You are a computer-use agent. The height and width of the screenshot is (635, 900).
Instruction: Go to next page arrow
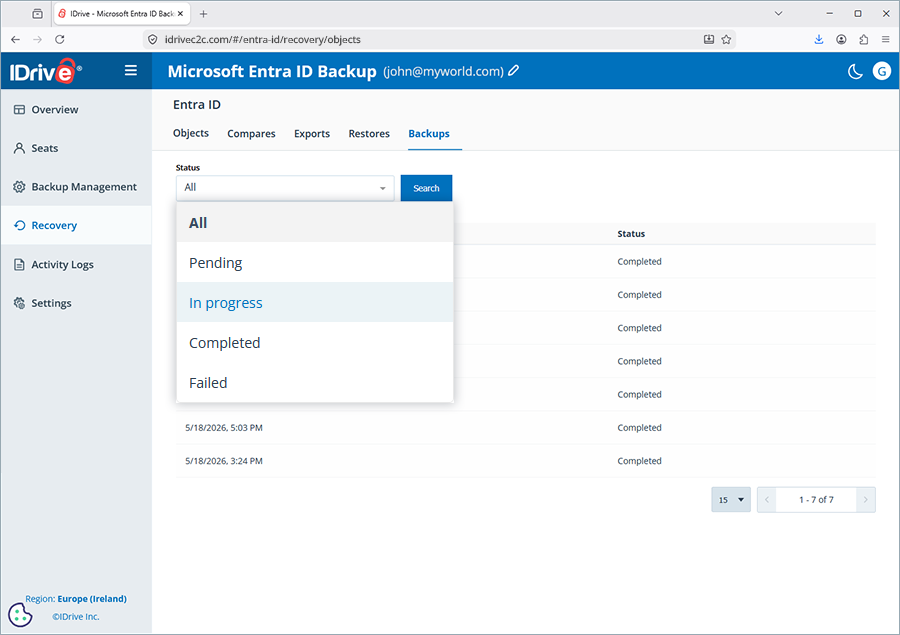pyautogui.click(x=866, y=500)
